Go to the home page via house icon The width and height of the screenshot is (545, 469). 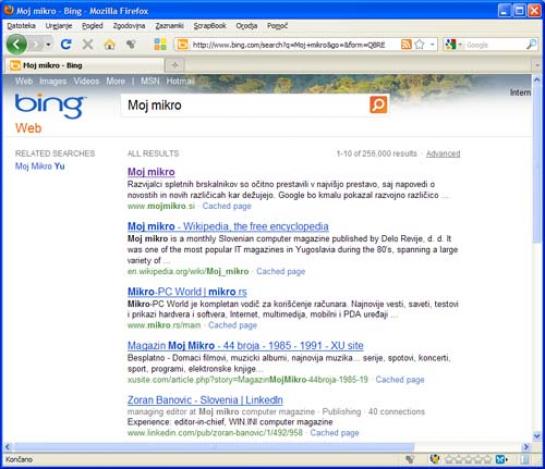[109, 45]
